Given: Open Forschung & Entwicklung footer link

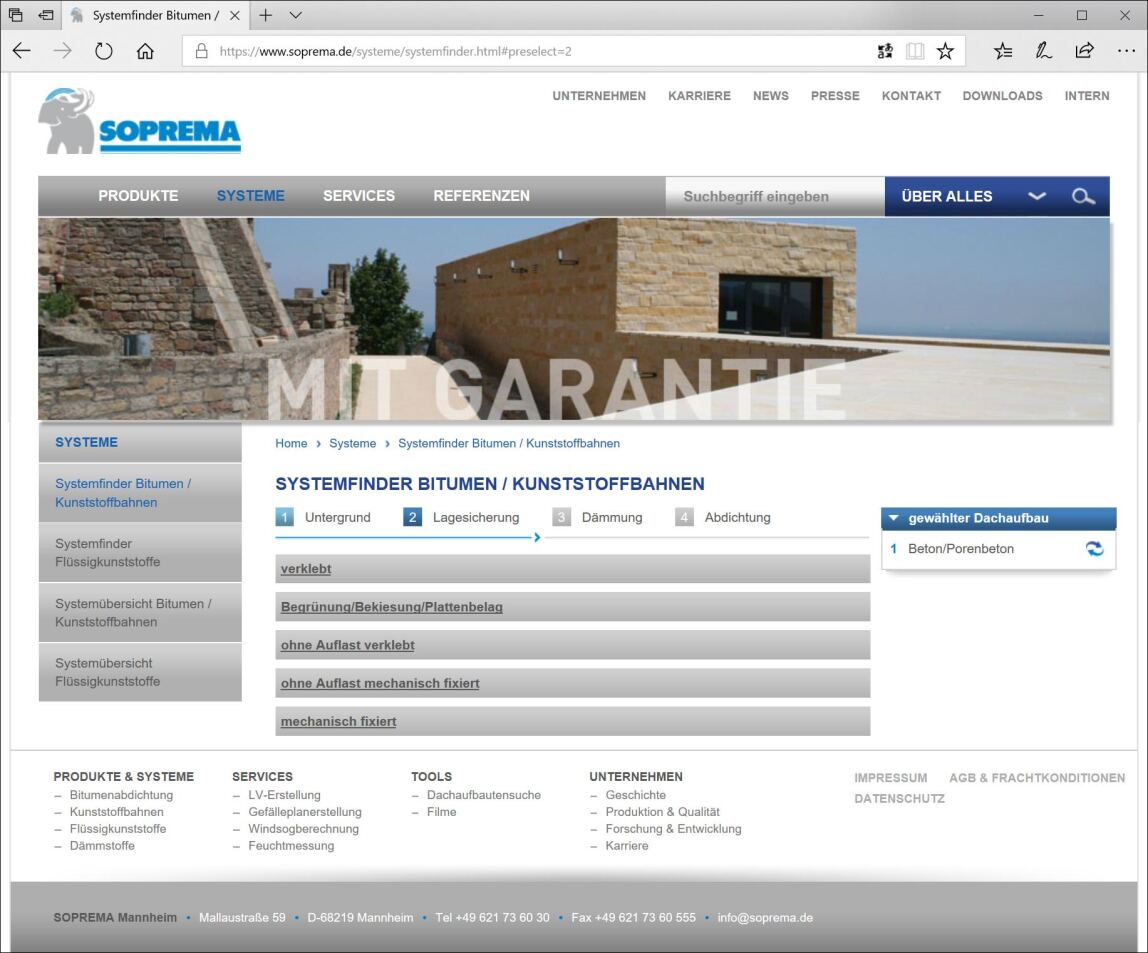Looking at the screenshot, I should click(674, 829).
